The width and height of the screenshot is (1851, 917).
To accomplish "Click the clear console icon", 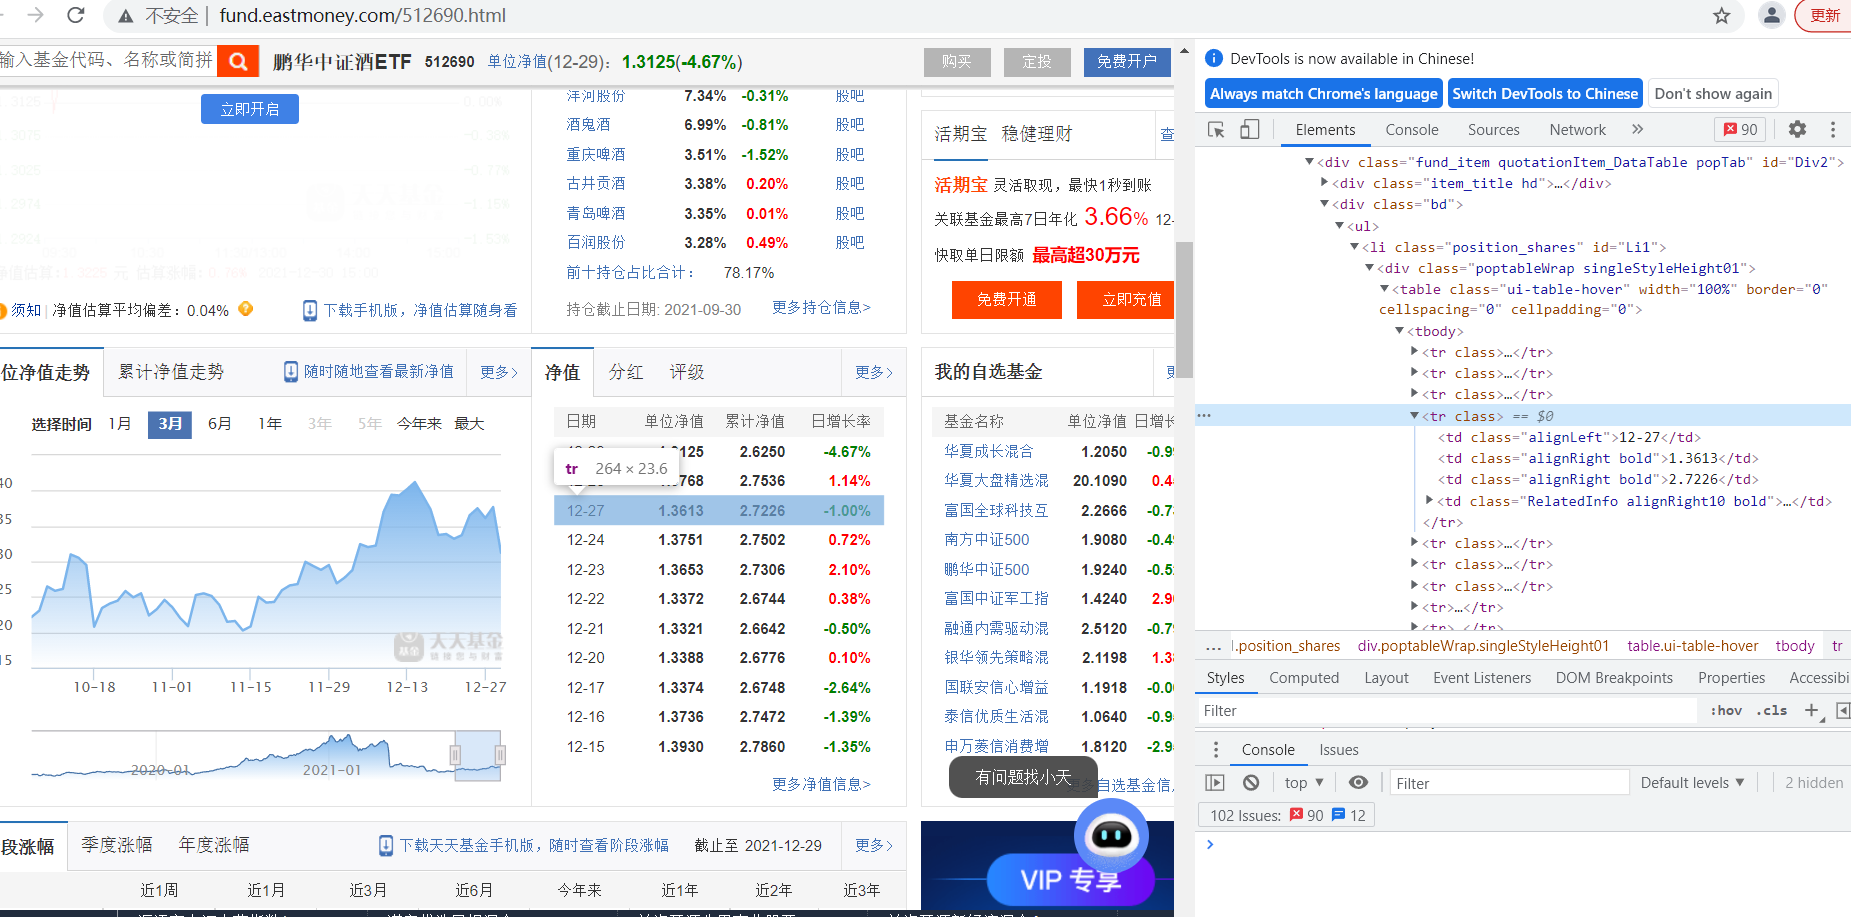I will [x=1251, y=783].
